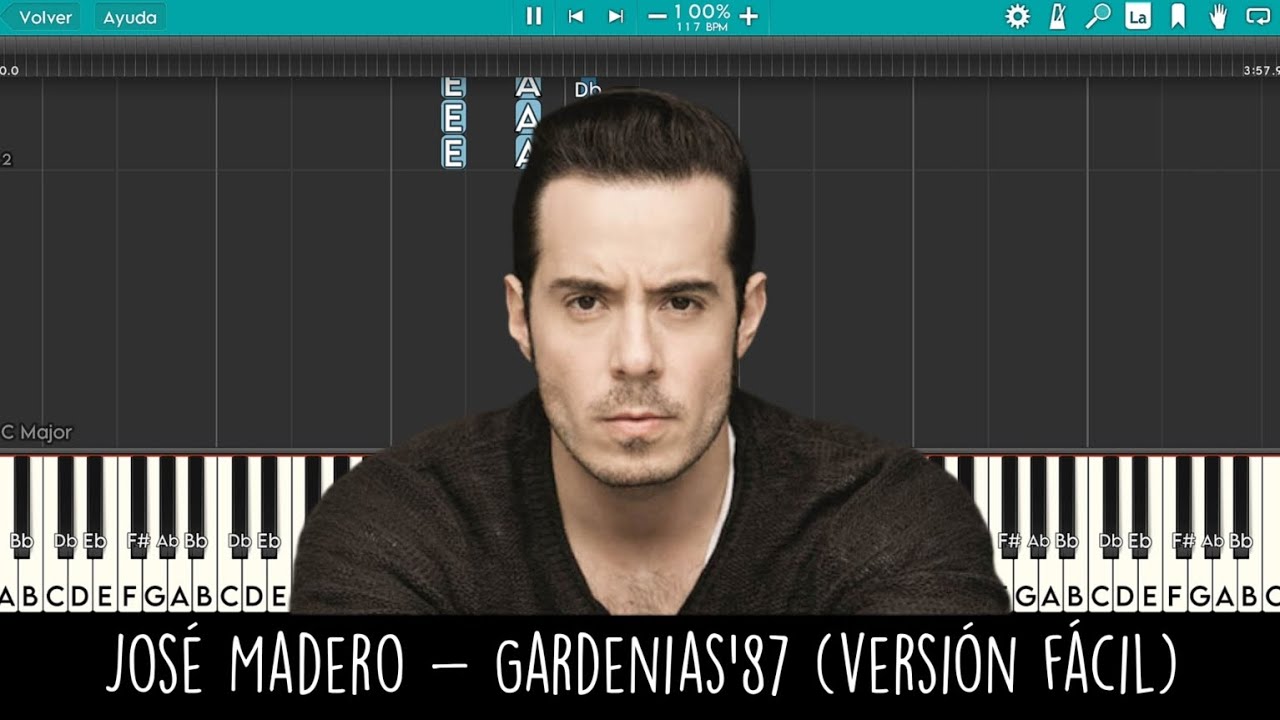
Task: Open hand selection with the hand icon
Action: point(1218,16)
